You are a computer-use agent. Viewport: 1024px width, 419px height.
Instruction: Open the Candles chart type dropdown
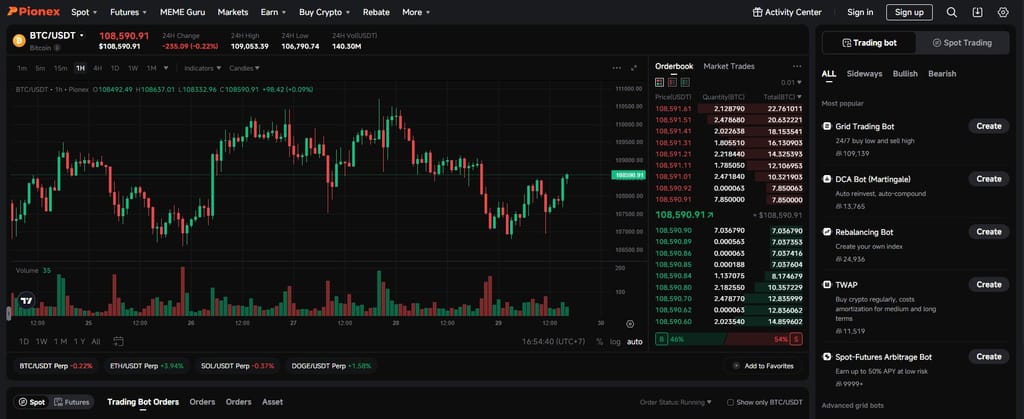(x=244, y=68)
